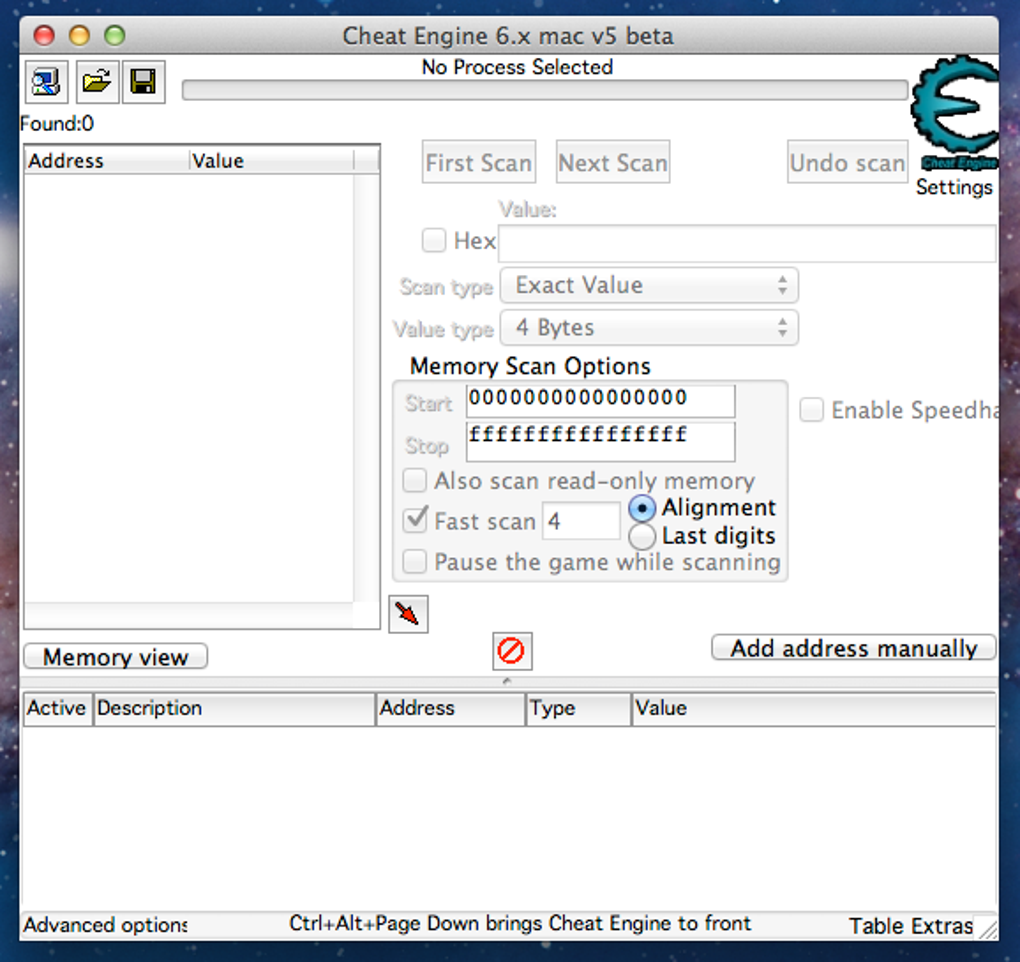Click the Address column header in cheat table

[451, 708]
